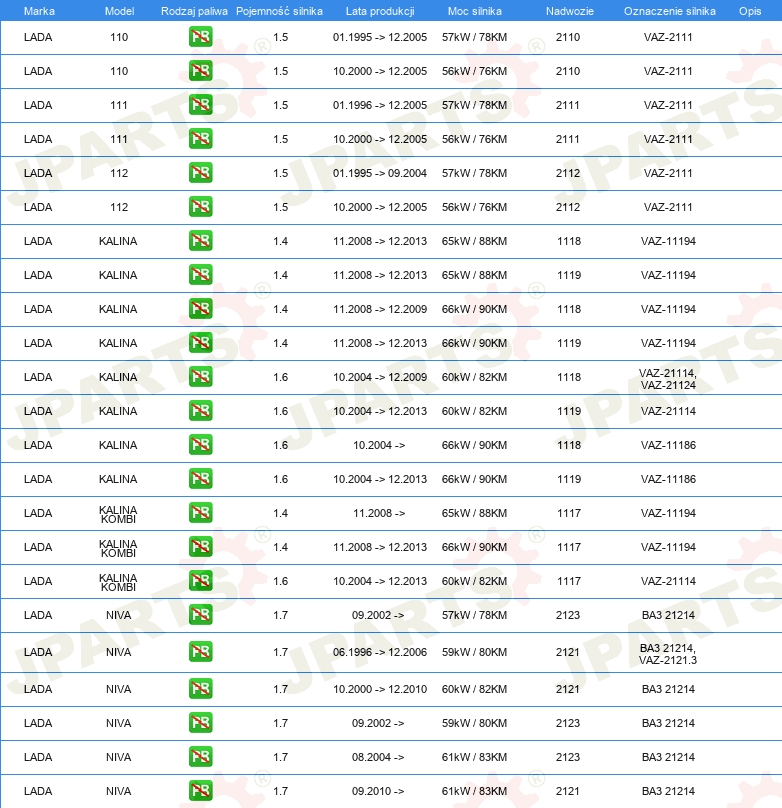Select NIVA model in the 06.1996 row

(118, 652)
